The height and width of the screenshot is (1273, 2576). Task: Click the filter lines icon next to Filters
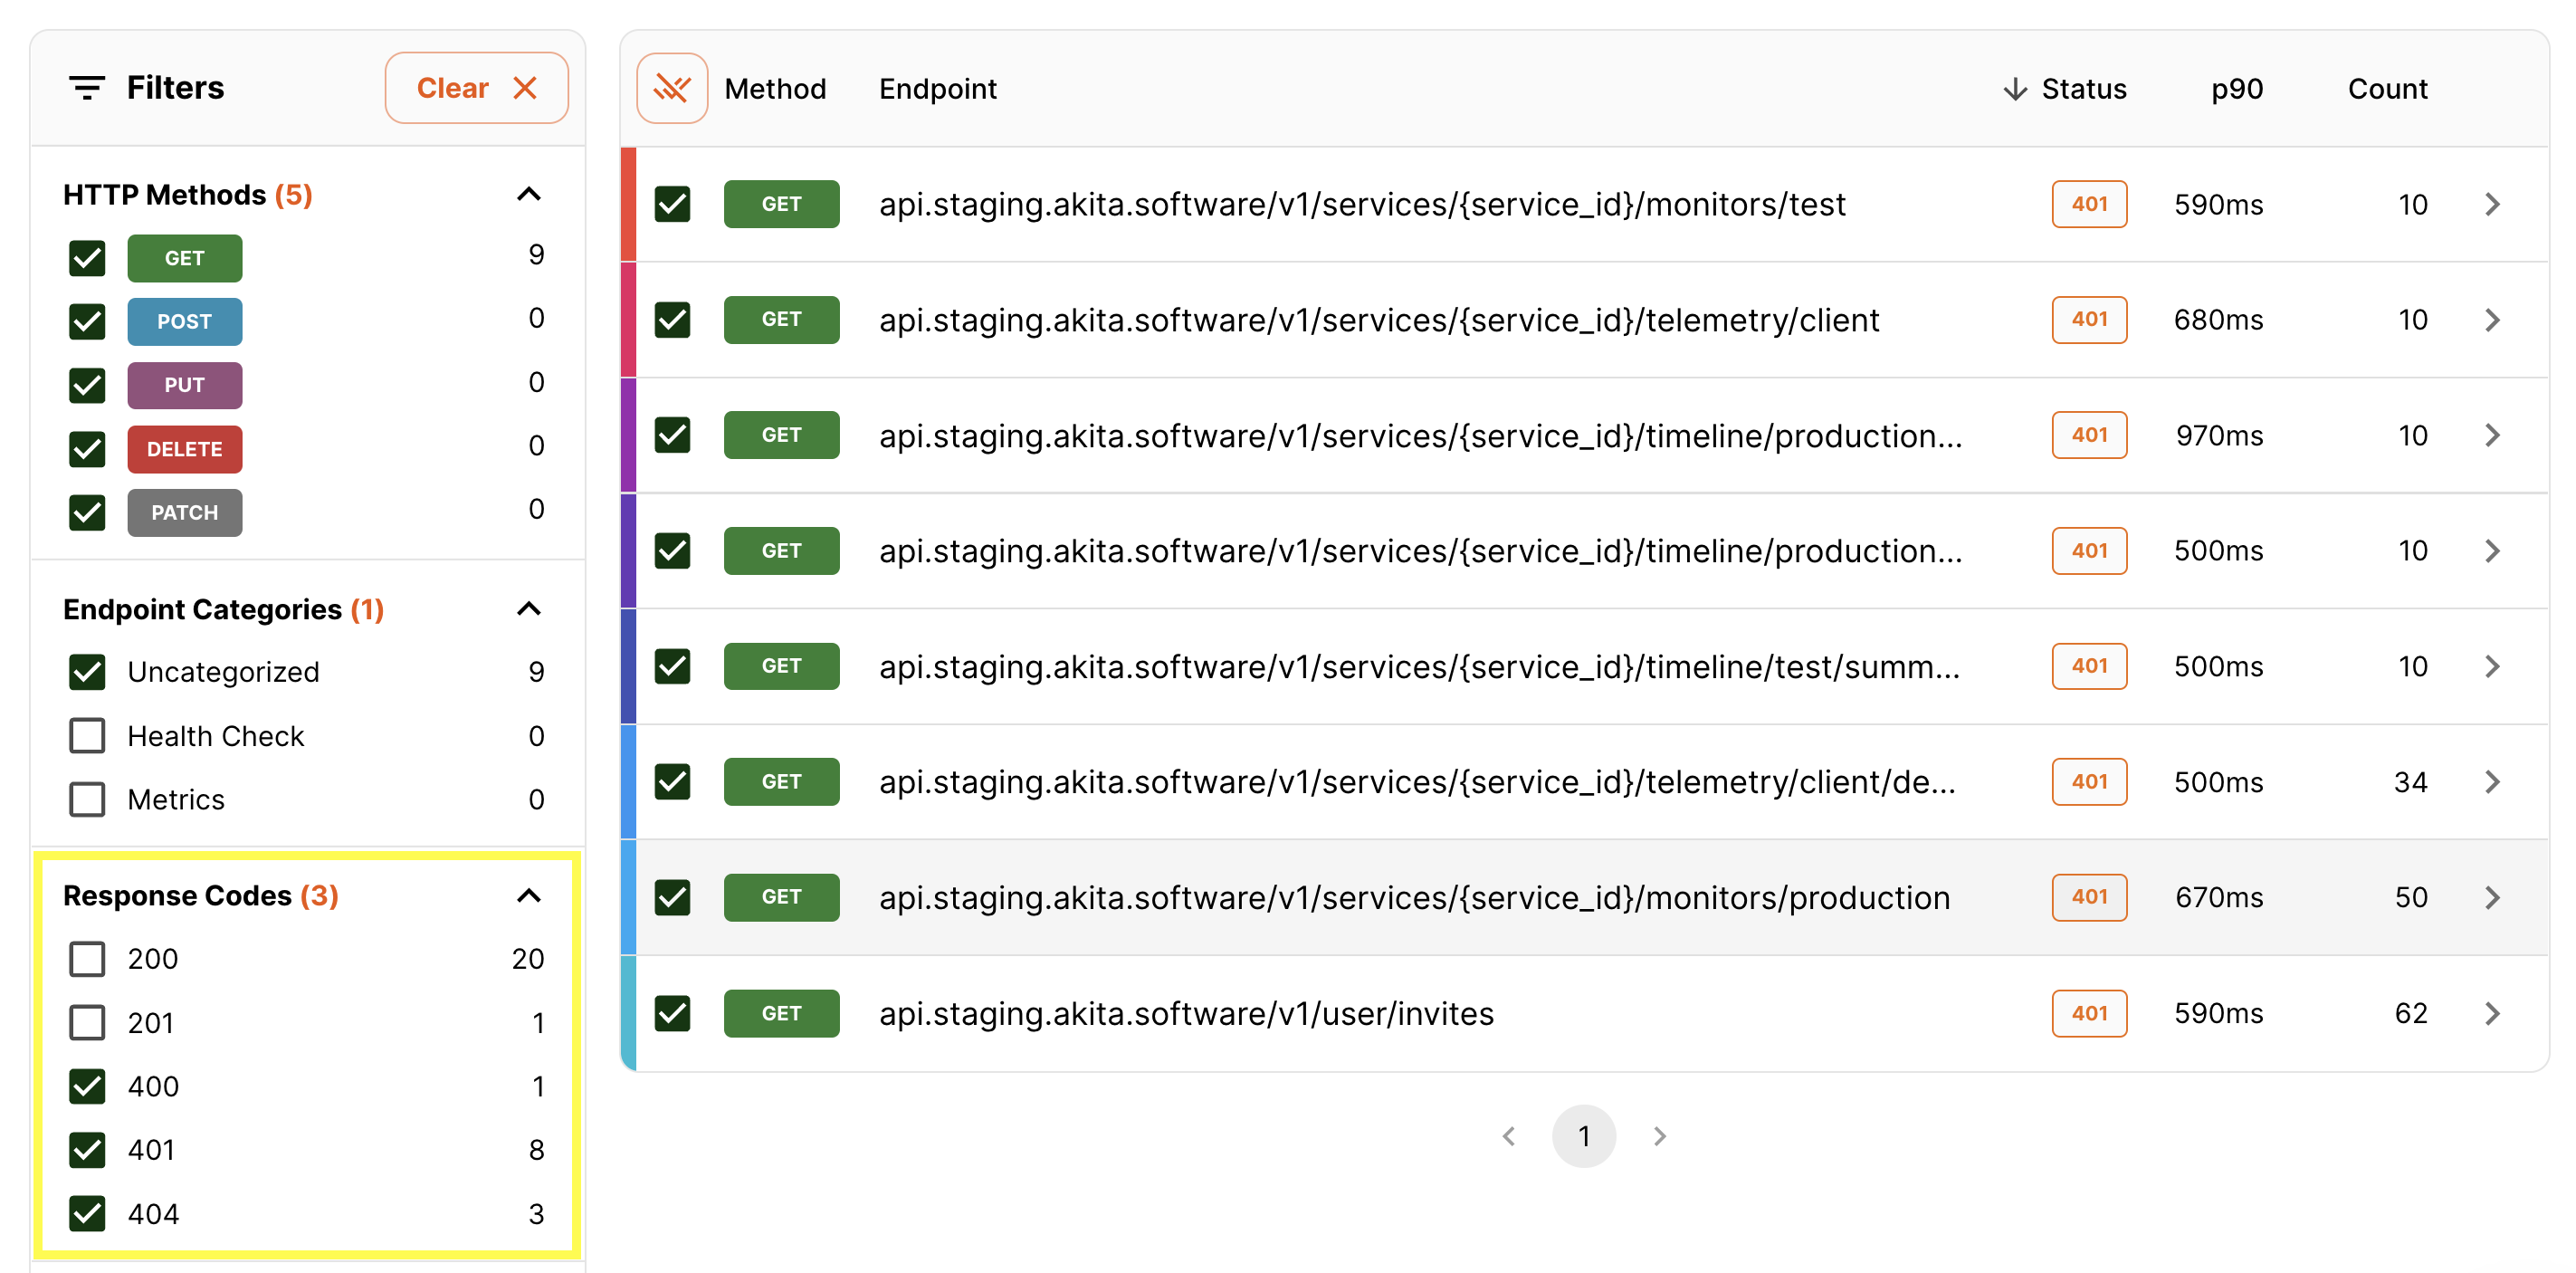point(87,88)
